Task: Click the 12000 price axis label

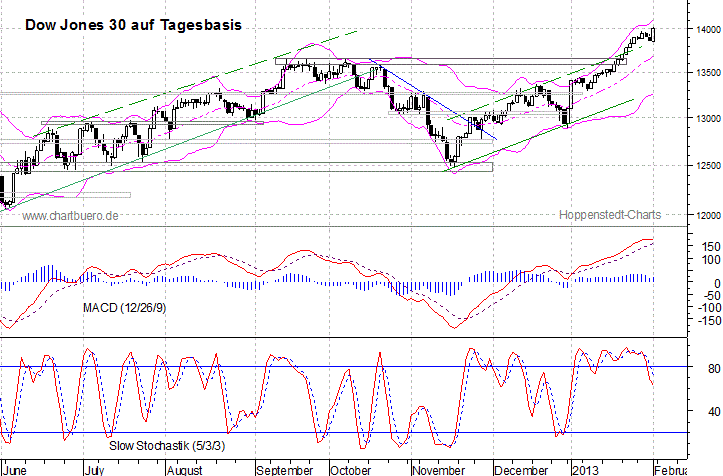Action: point(709,215)
